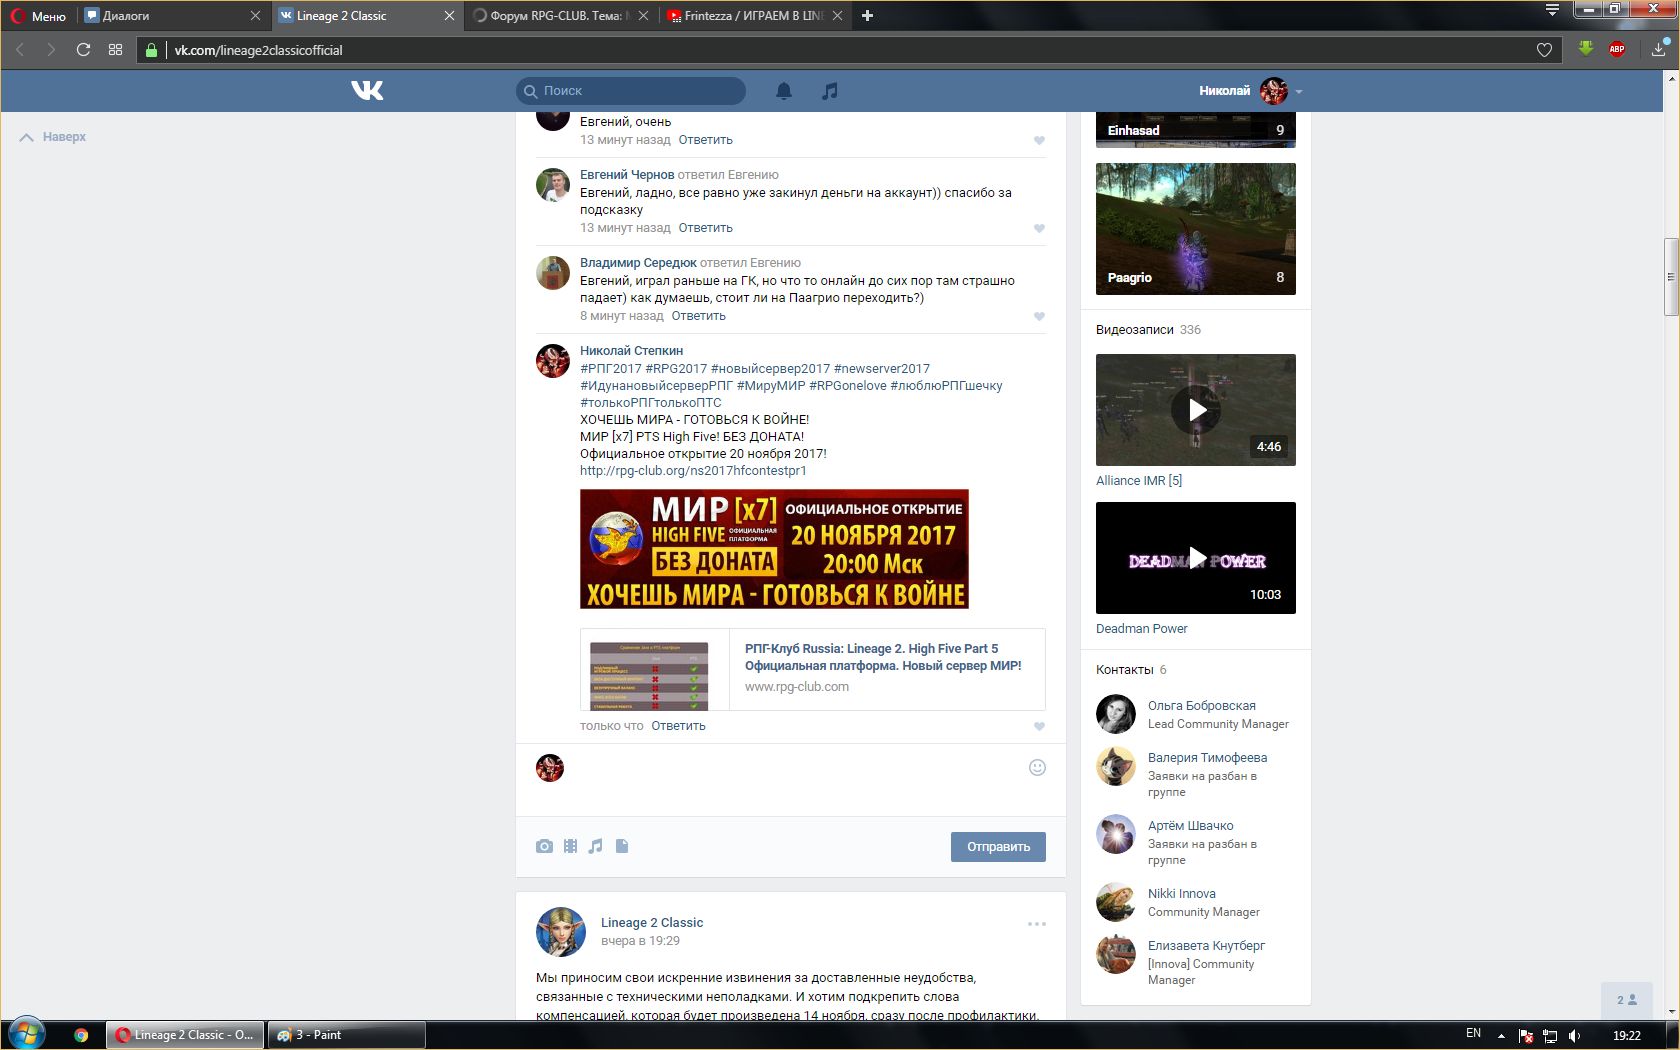The image size is (1680, 1050).
Task: Open the notifications bell
Action: (784, 91)
